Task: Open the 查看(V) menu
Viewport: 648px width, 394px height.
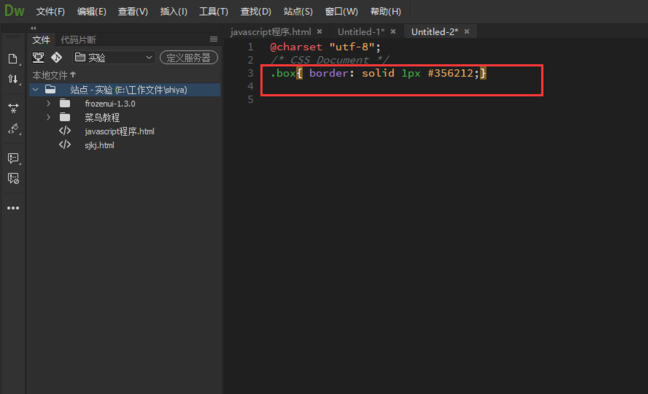Action: pos(133,12)
